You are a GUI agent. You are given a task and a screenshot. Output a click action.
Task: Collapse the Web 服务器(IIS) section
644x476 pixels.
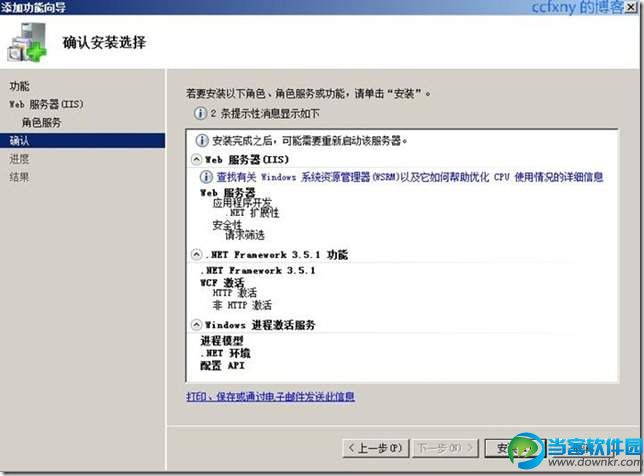click(196, 159)
